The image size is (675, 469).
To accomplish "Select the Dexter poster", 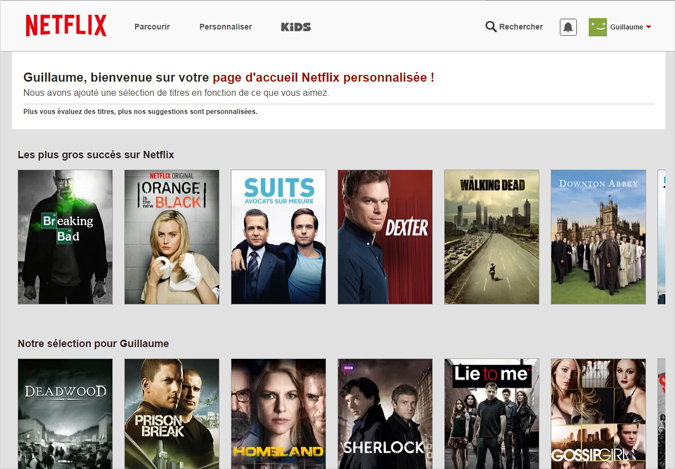I will click(x=385, y=237).
